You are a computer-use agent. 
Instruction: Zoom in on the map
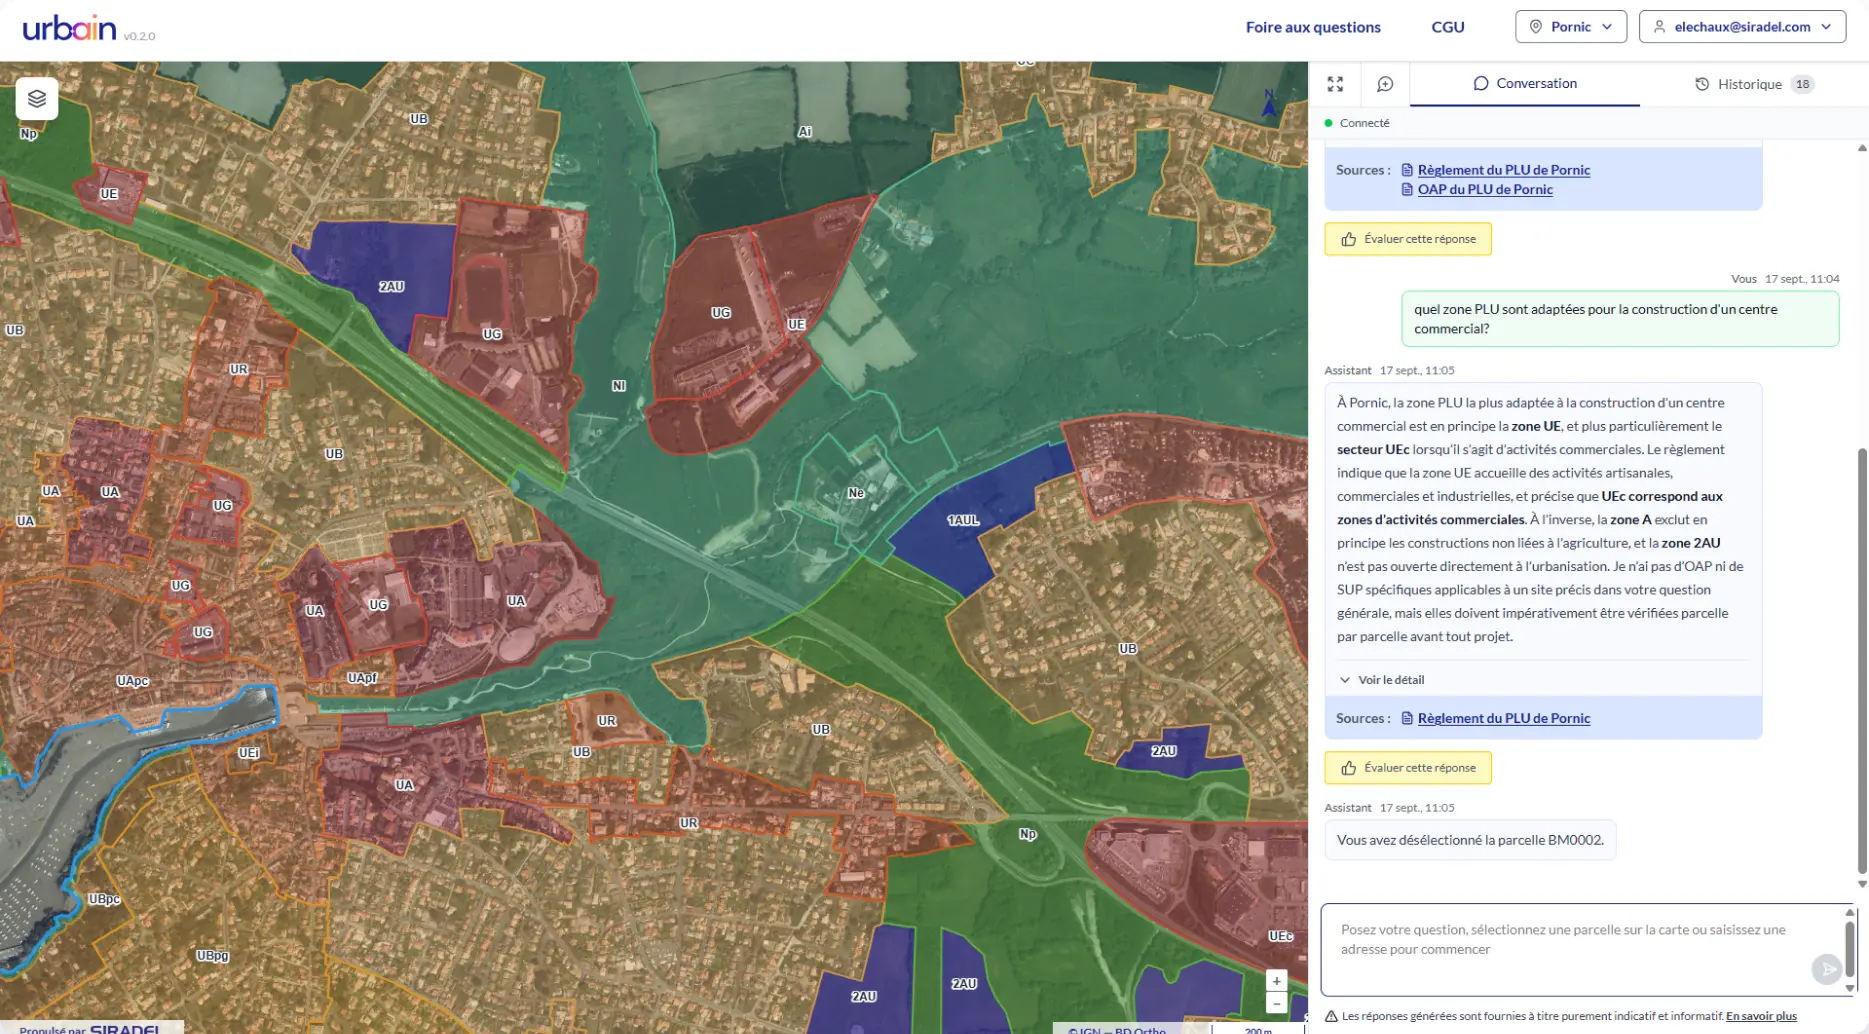click(1276, 981)
